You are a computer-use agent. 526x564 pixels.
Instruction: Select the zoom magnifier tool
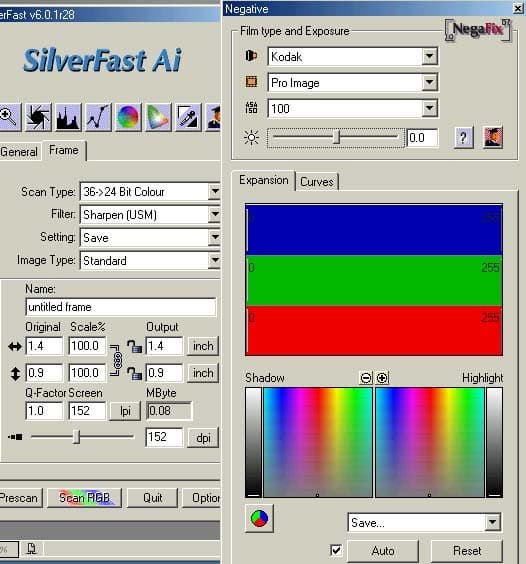[10, 117]
